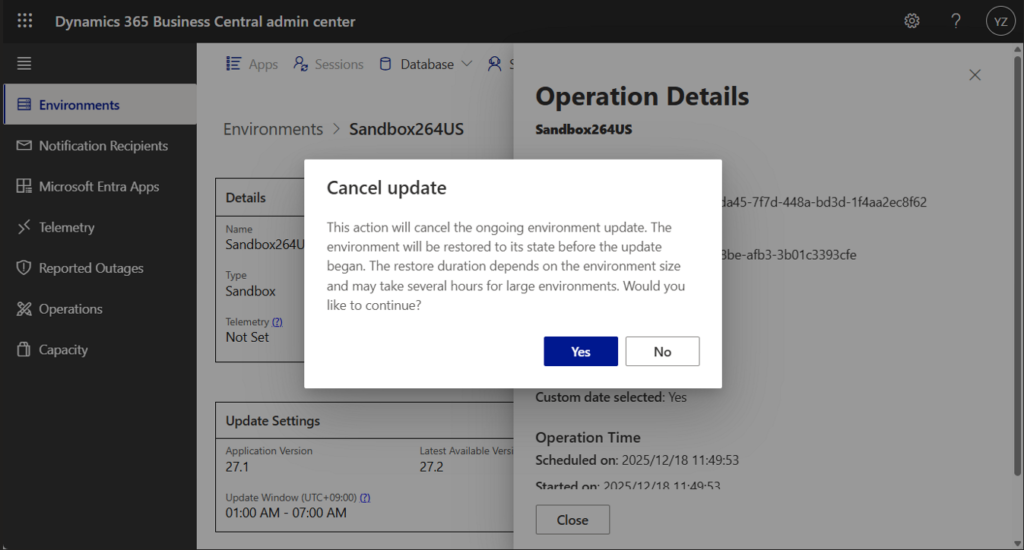Viewport: 1024px width, 550px height.
Task: Open the Apps toolbar item
Action: click(x=252, y=64)
